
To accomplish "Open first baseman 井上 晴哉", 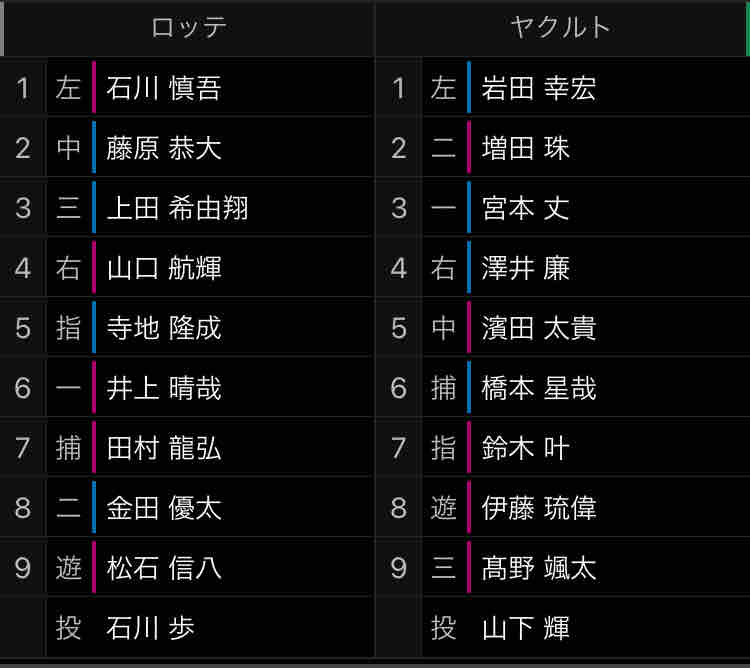I will coord(164,388).
